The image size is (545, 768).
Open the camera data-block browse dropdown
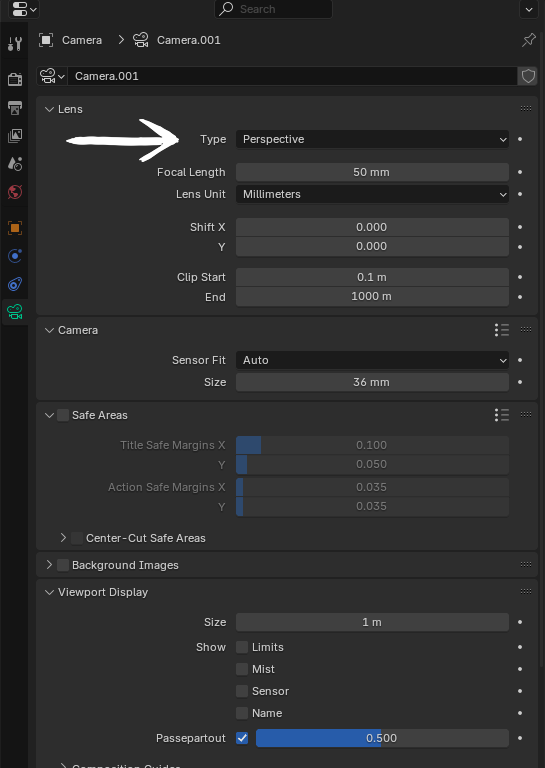click(52, 76)
